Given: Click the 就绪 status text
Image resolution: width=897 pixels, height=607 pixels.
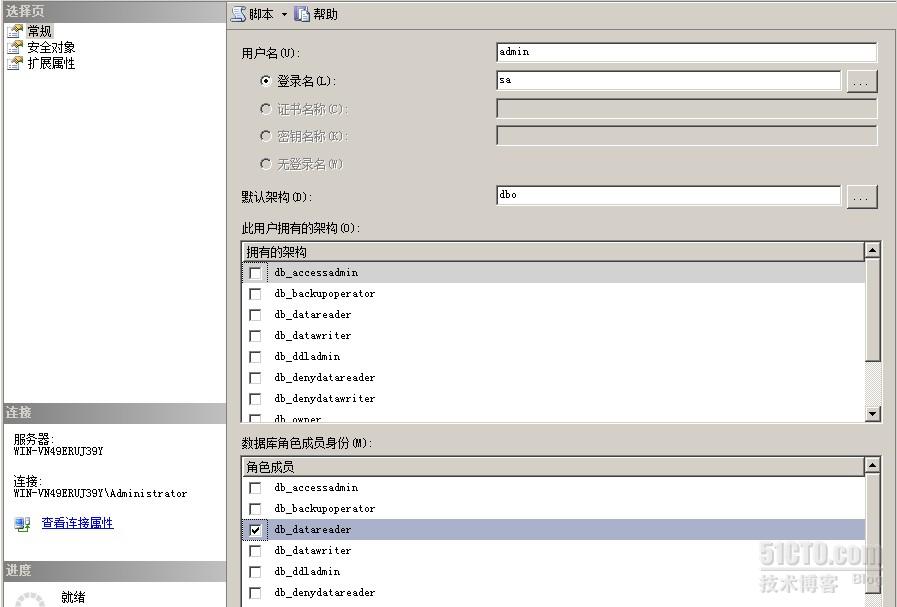Looking at the screenshot, I should click(73, 598).
